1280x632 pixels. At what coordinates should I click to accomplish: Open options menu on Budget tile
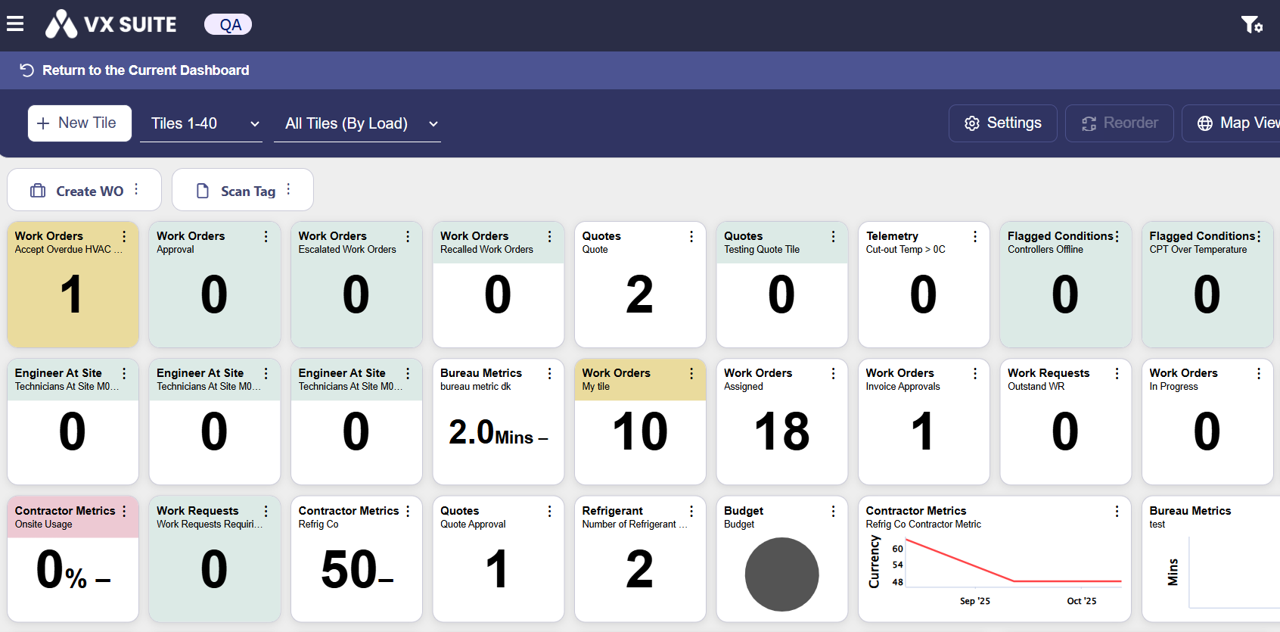pyautogui.click(x=834, y=511)
